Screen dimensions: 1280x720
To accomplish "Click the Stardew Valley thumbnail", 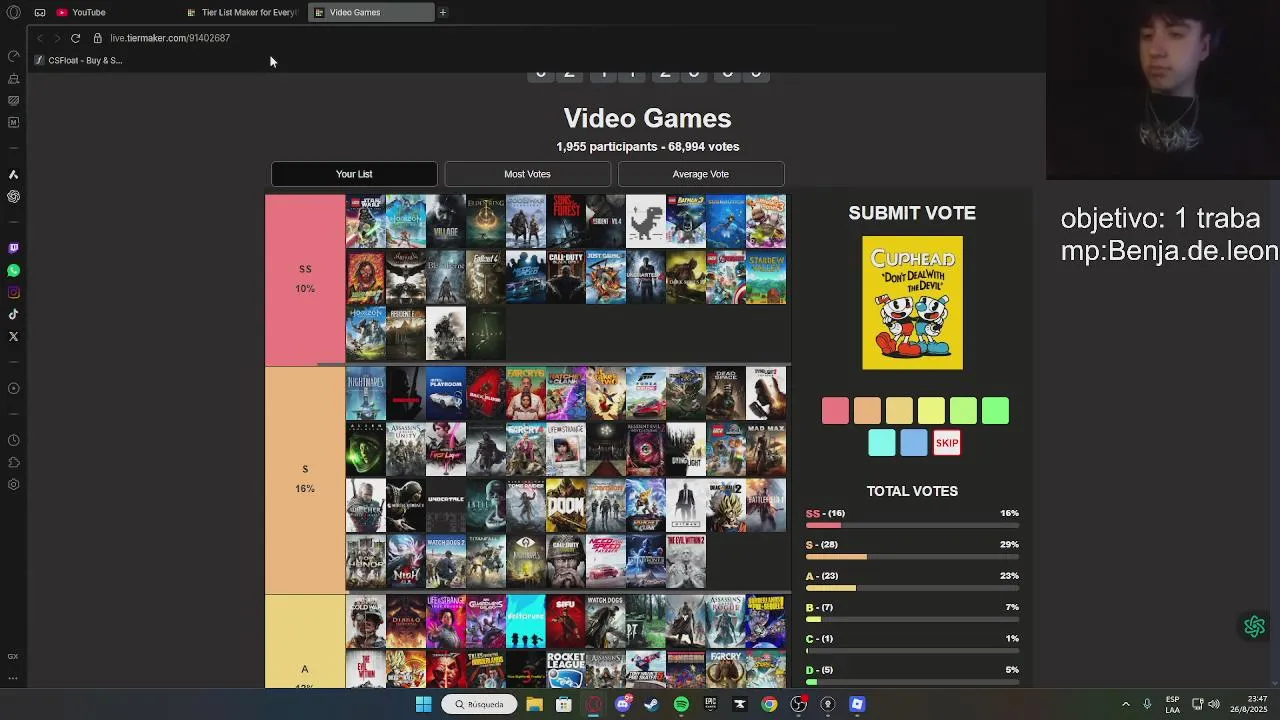I will pyautogui.click(x=765, y=278).
